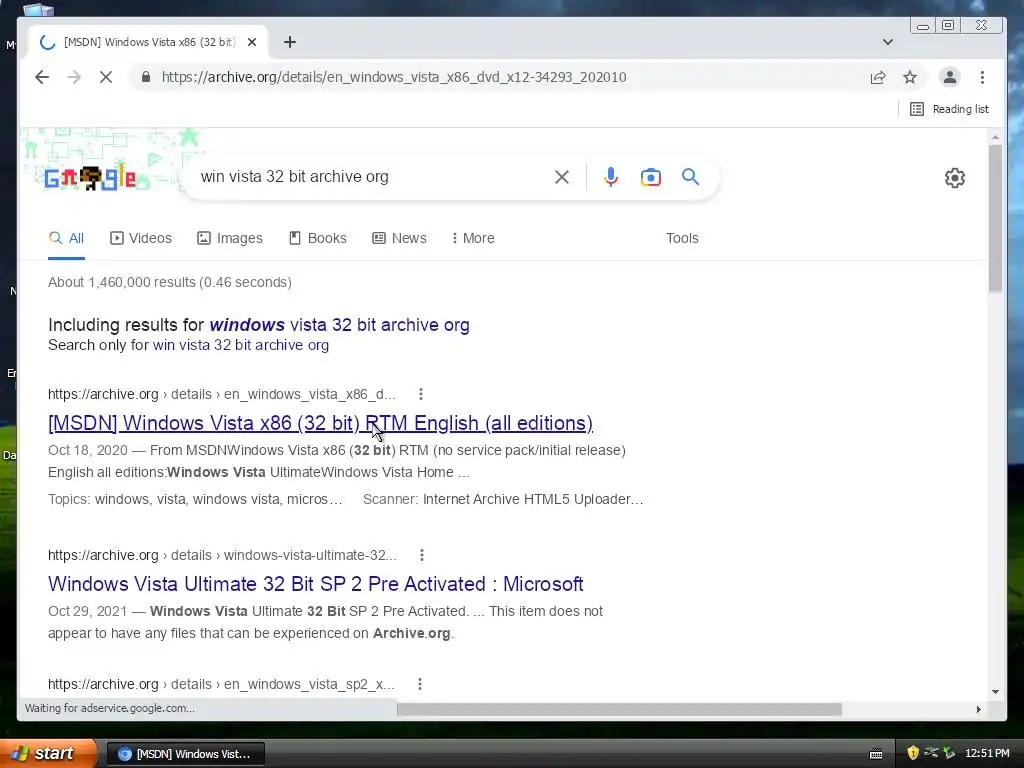Open the Chrome three-dot menu
The image size is (1024, 768).
[982, 77]
